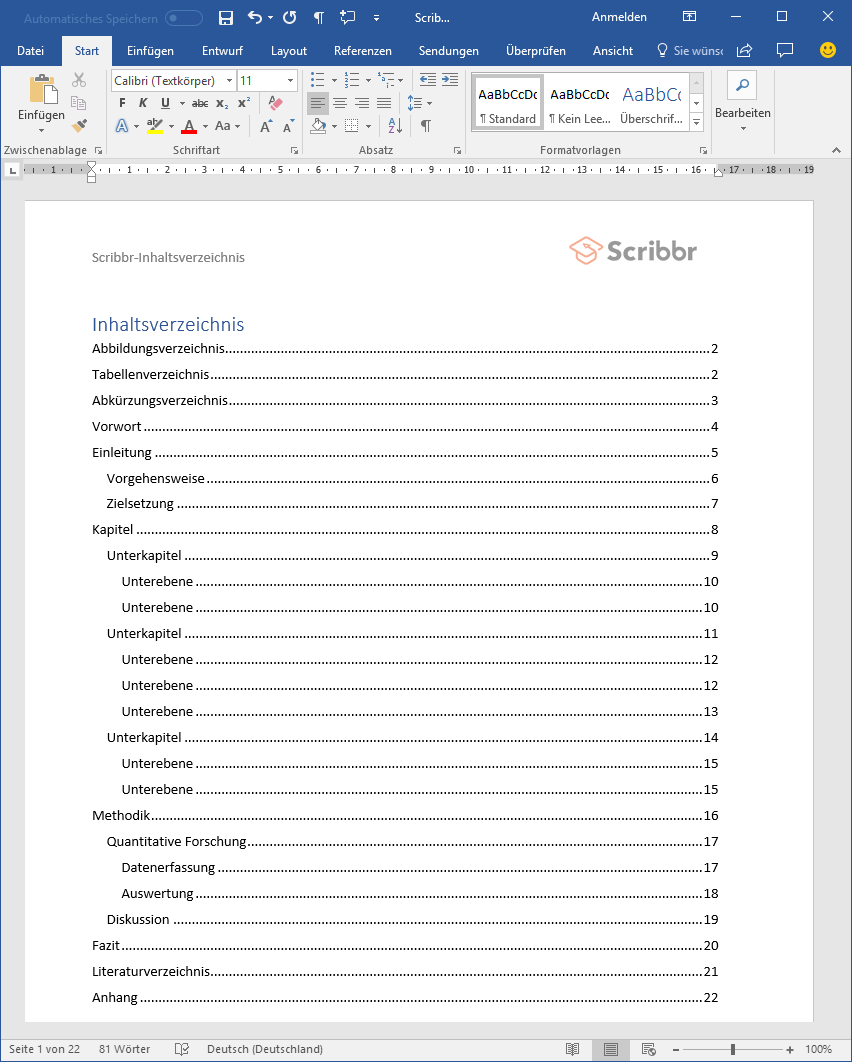
Task: Center the paragraph text
Action: pyautogui.click(x=340, y=103)
